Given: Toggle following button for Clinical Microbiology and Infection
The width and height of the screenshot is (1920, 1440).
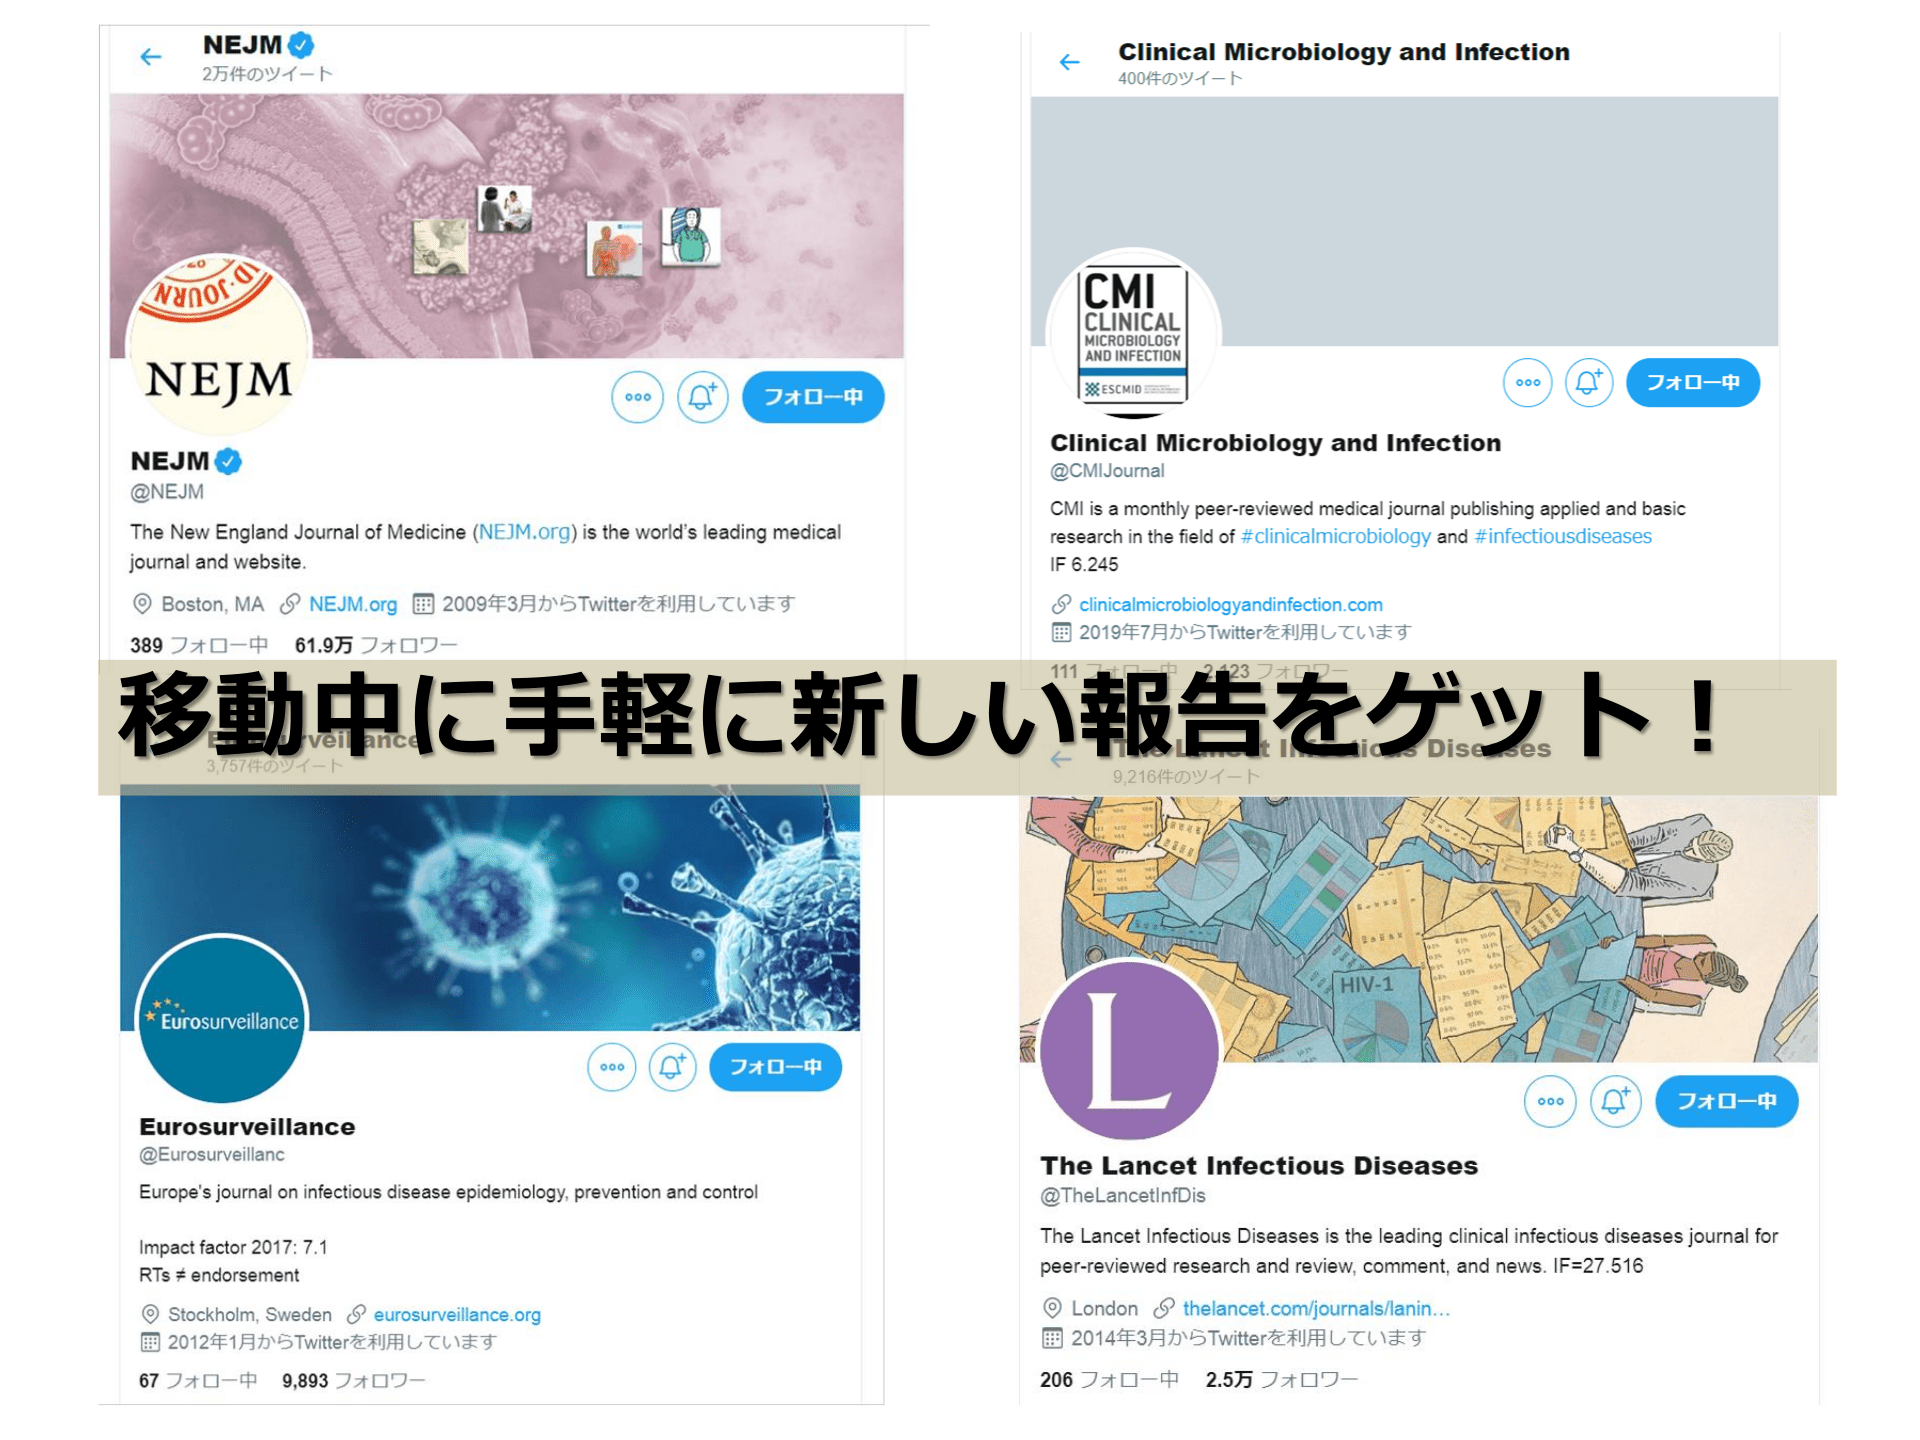Looking at the screenshot, I should coord(1693,382).
